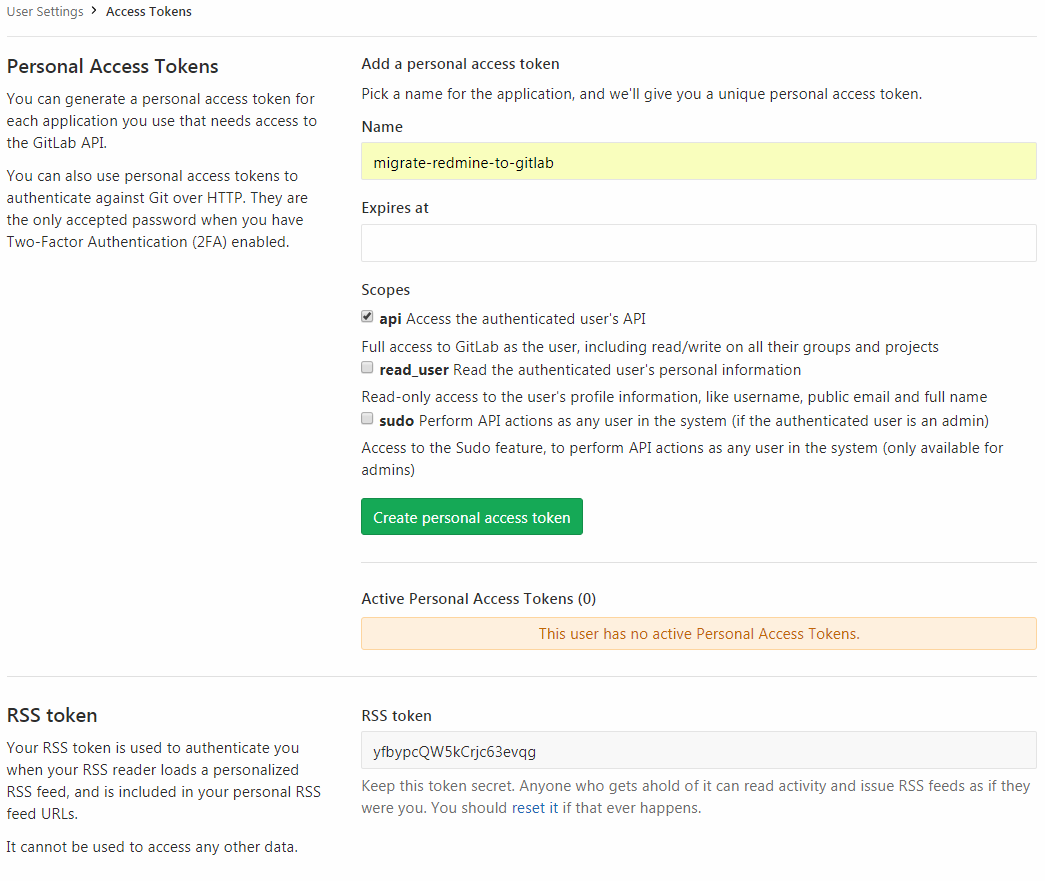The image size is (1045, 881).
Task: Click the migrate-redmine-to-gitlab text in Name
Action: [x=461, y=161]
